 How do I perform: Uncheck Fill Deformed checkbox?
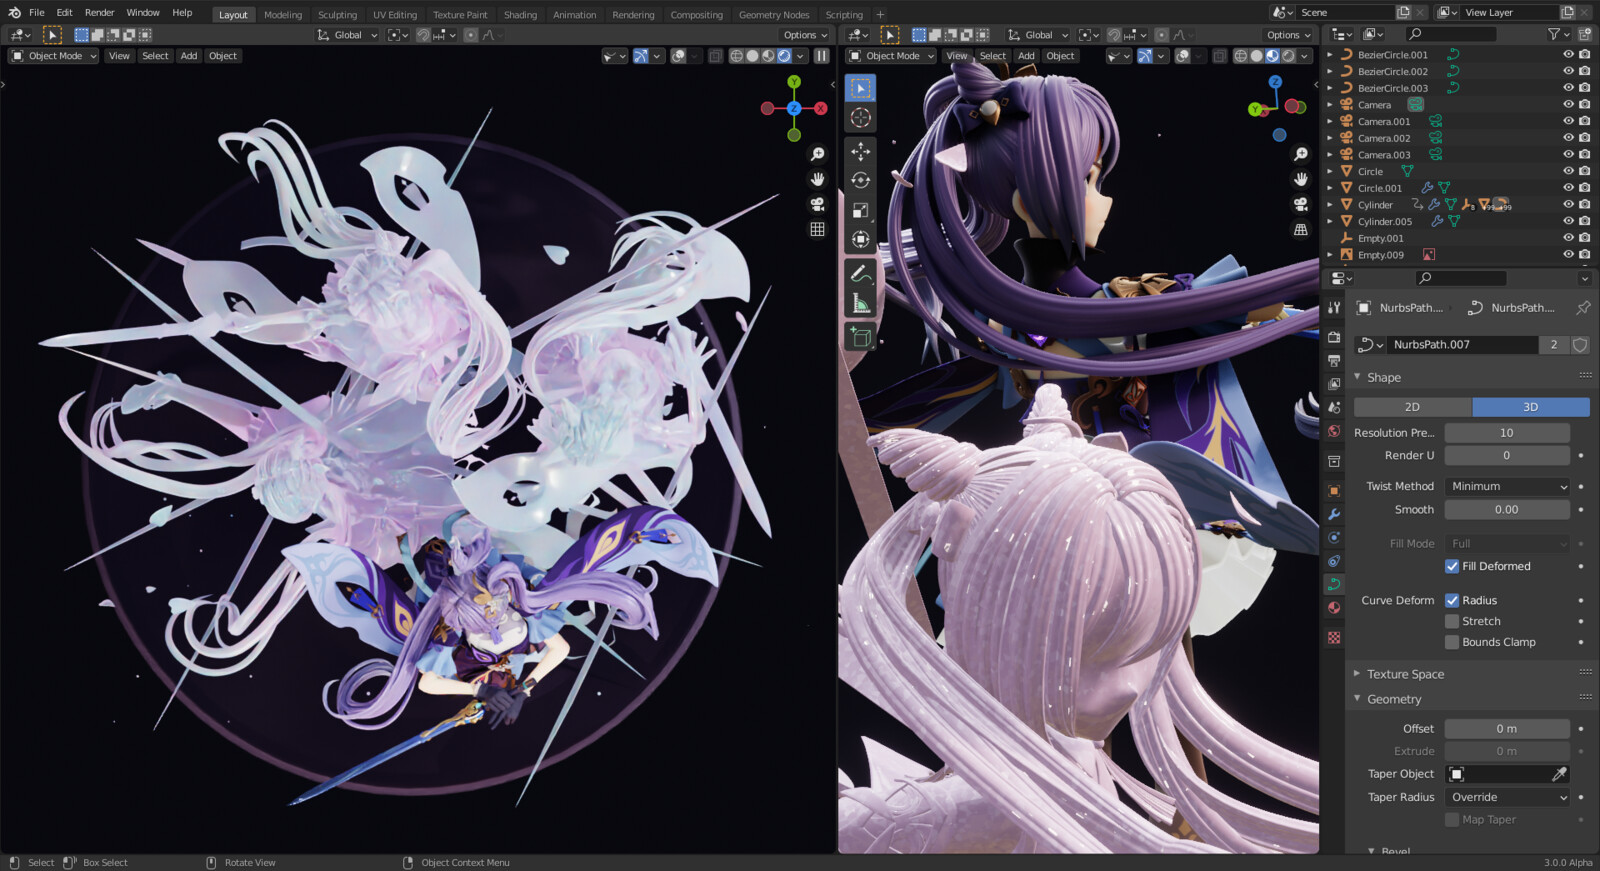[1452, 566]
